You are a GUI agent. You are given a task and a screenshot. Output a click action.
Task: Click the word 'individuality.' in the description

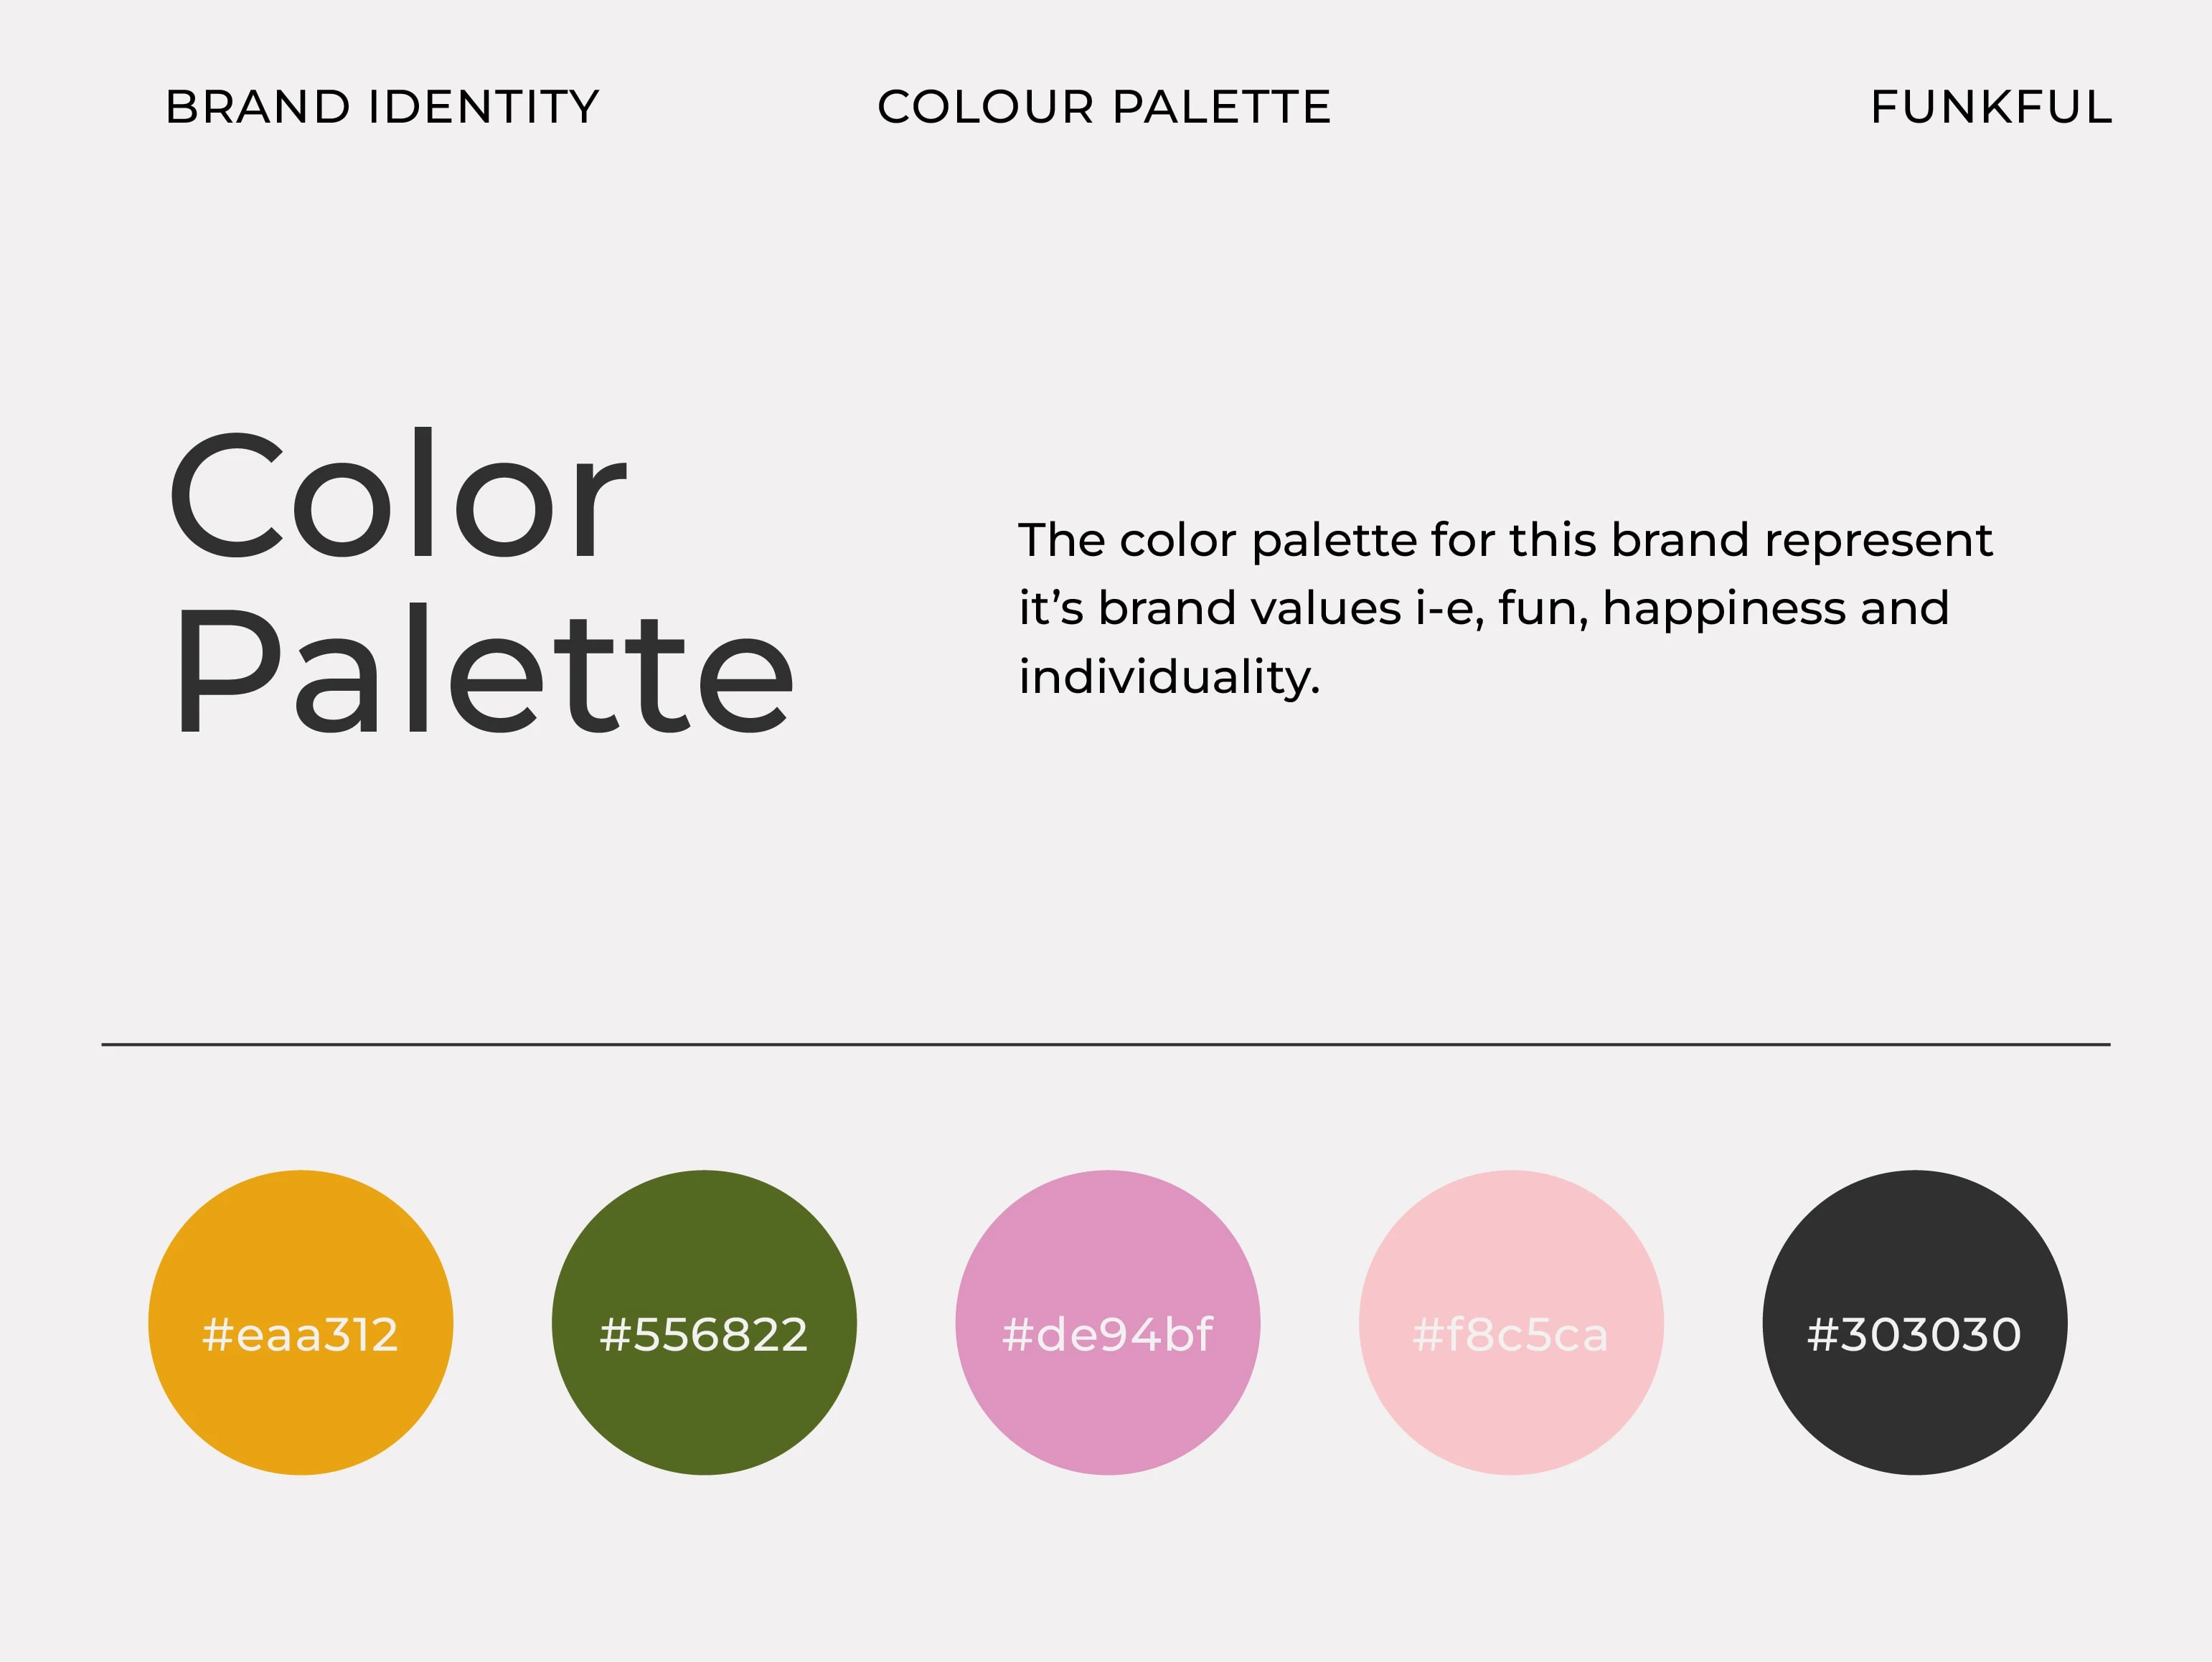tap(1169, 677)
